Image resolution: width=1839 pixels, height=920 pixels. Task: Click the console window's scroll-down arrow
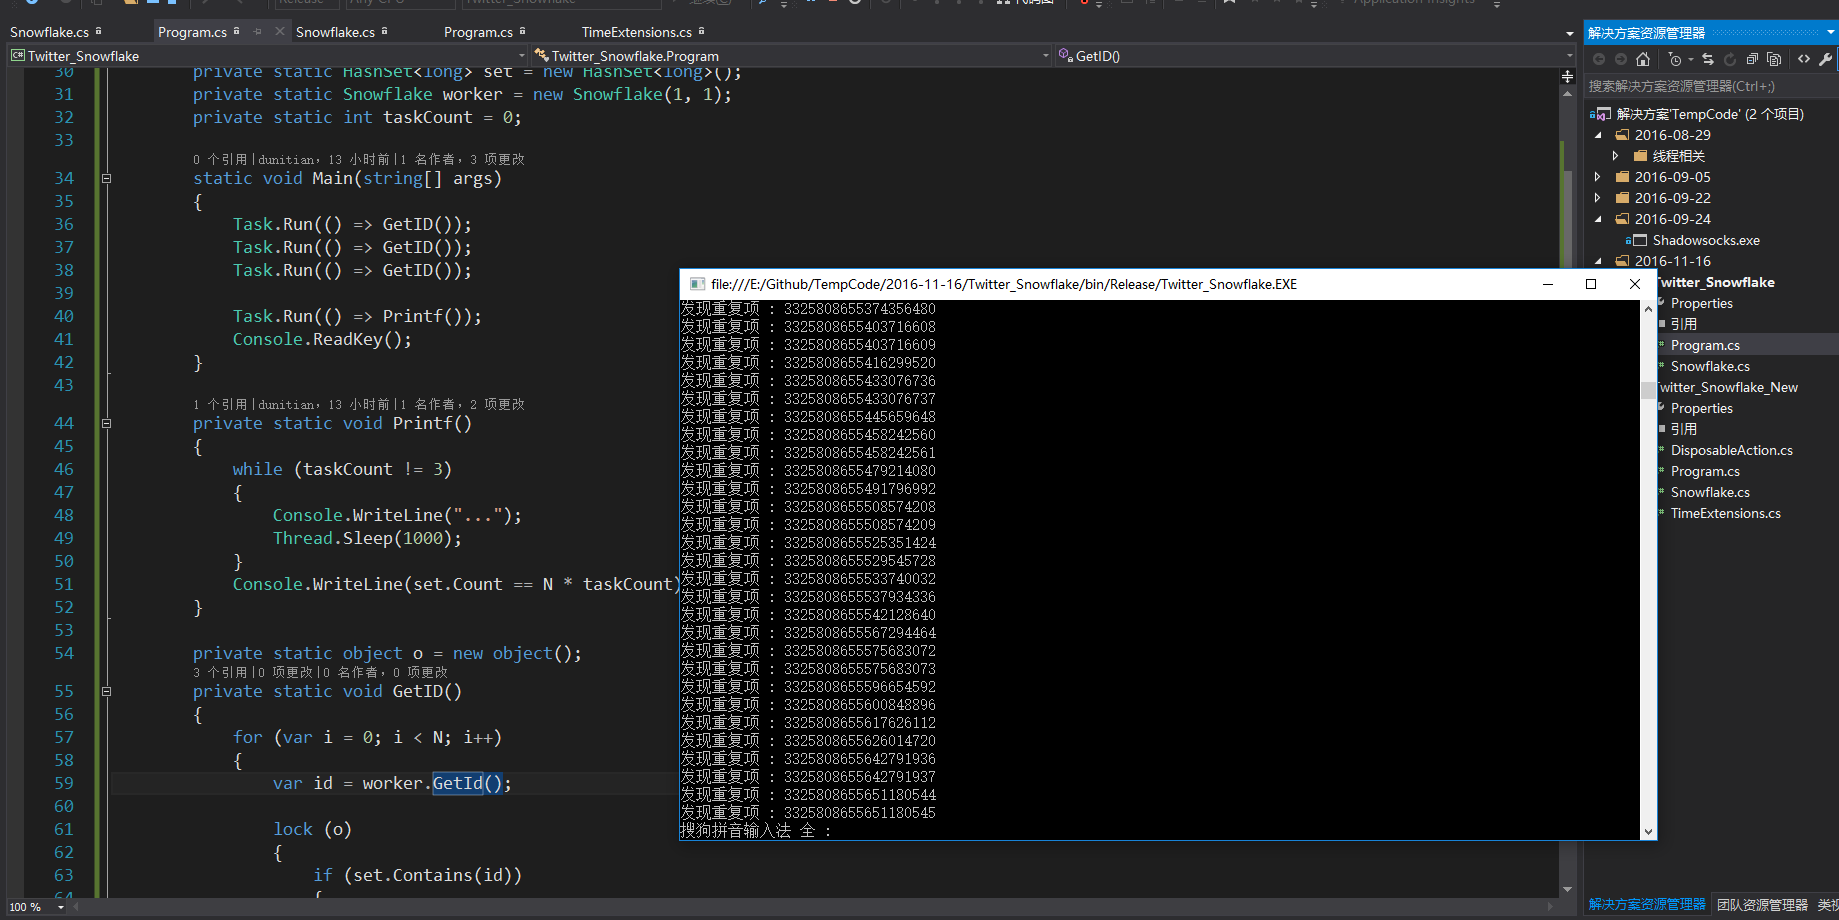[1648, 832]
